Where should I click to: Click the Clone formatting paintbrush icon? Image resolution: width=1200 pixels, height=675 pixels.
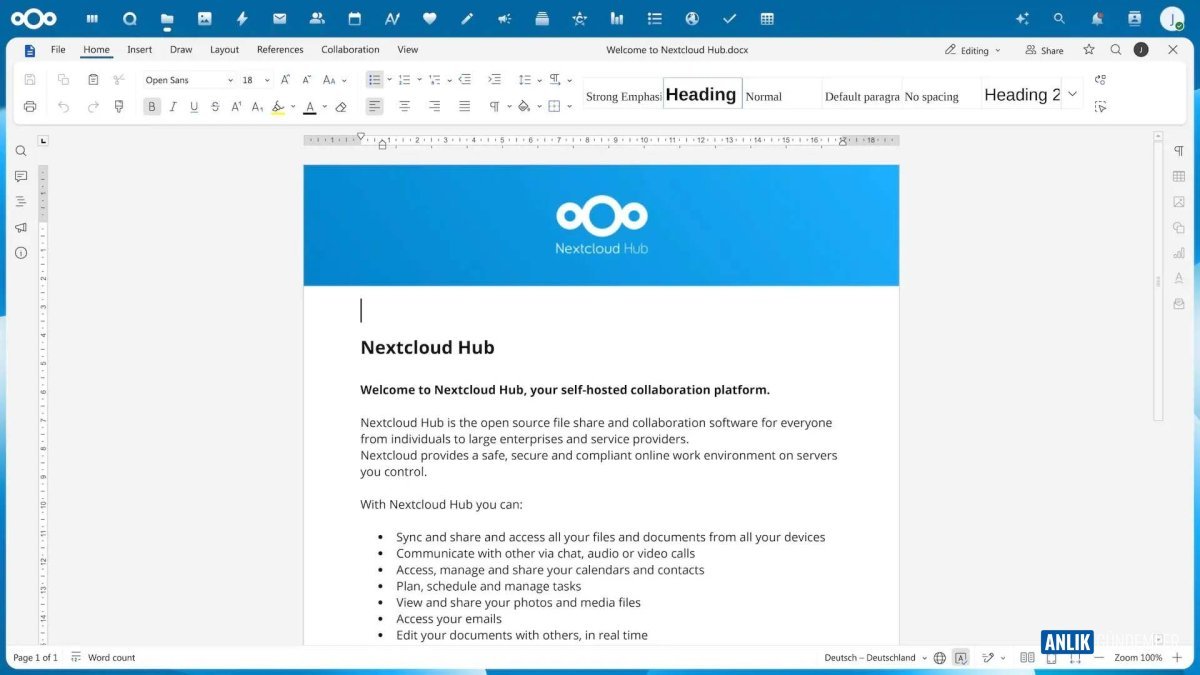coord(119,106)
